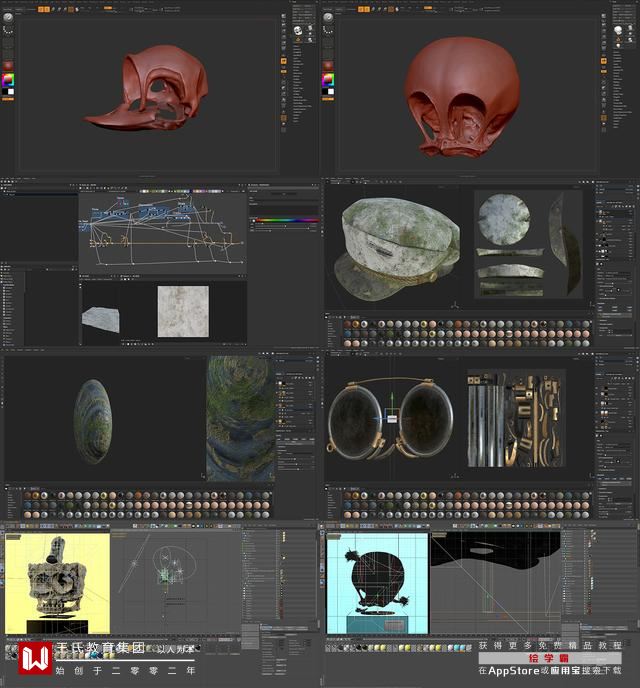Click rainbow hue gradient bar in Substance Designer window
Image resolution: width=640 pixels, height=688 pixels.
[x=287, y=220]
